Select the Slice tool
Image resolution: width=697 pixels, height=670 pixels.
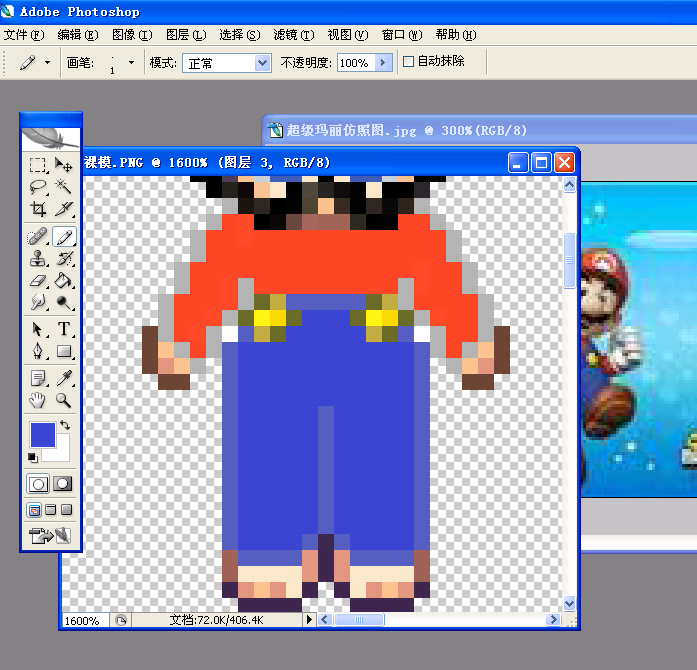pos(64,209)
